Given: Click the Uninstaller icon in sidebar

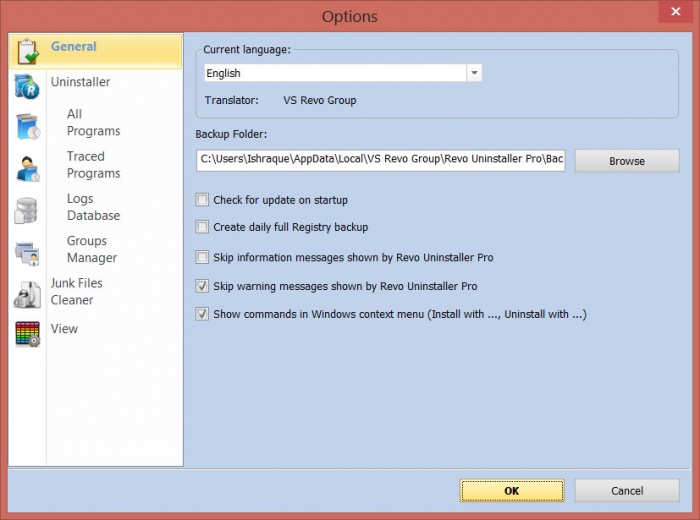Looking at the screenshot, I should 27,86.
